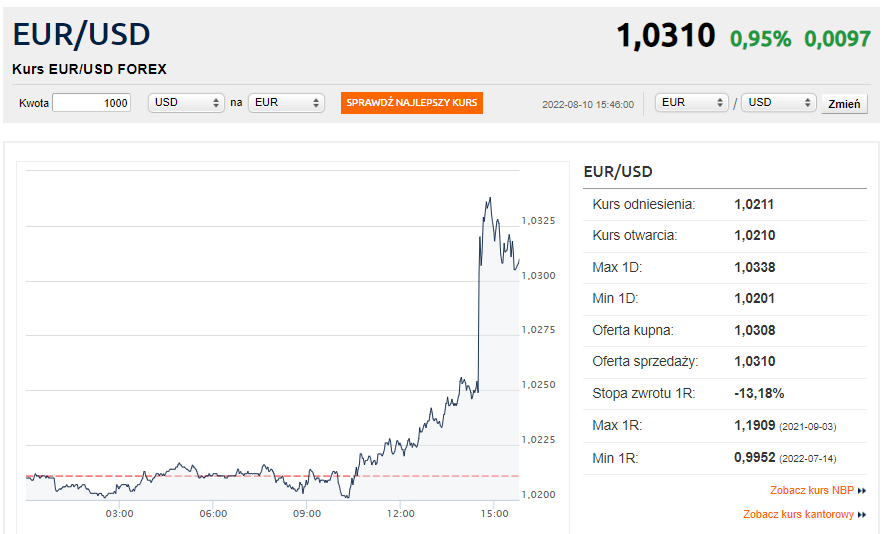Open the USD source currency dropdown
Viewport: 884px width, 534px height.
click(x=186, y=103)
